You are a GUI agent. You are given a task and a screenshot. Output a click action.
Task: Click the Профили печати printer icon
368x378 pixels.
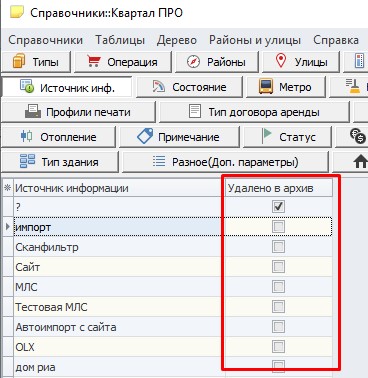(33, 112)
